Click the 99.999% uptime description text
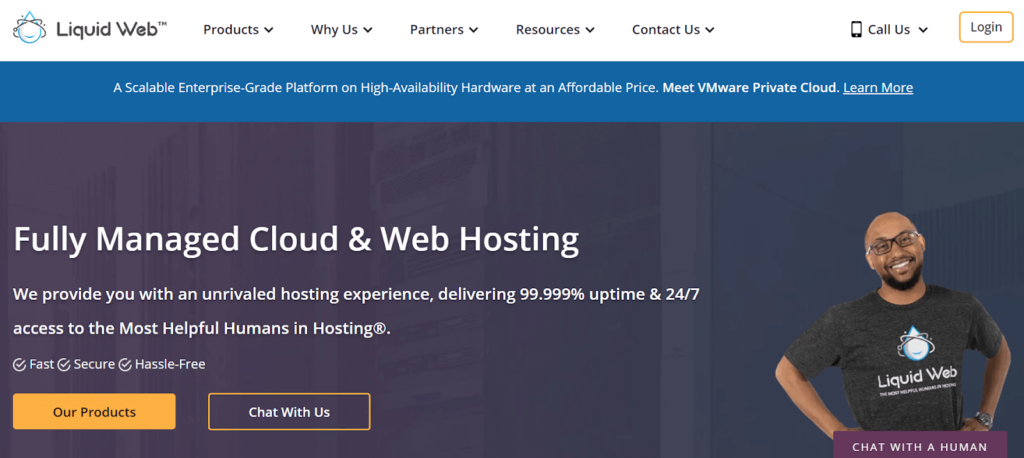Image resolution: width=1024 pixels, height=458 pixels. (356, 311)
